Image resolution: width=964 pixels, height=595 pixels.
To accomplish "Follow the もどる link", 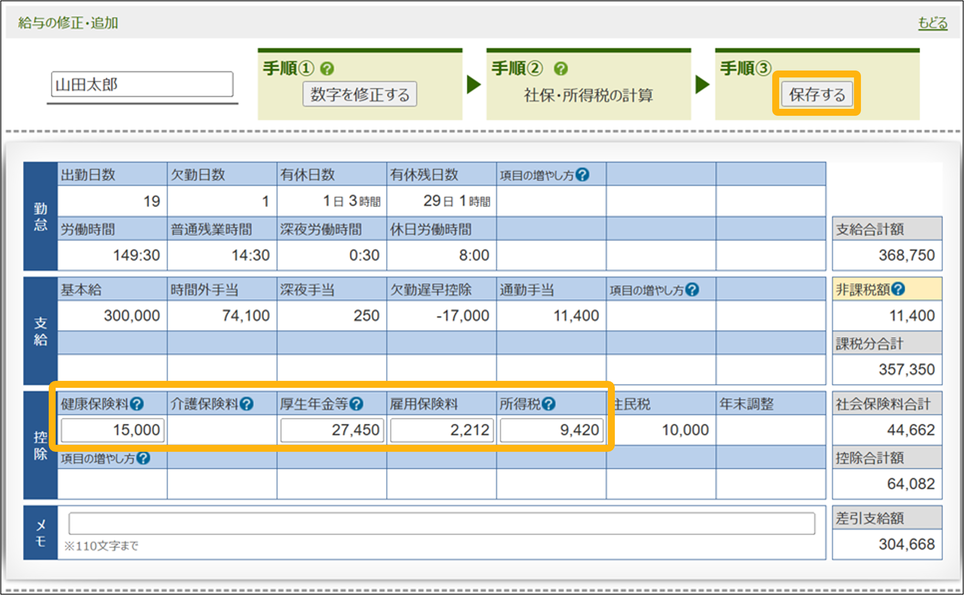I will pyautogui.click(x=932, y=23).
